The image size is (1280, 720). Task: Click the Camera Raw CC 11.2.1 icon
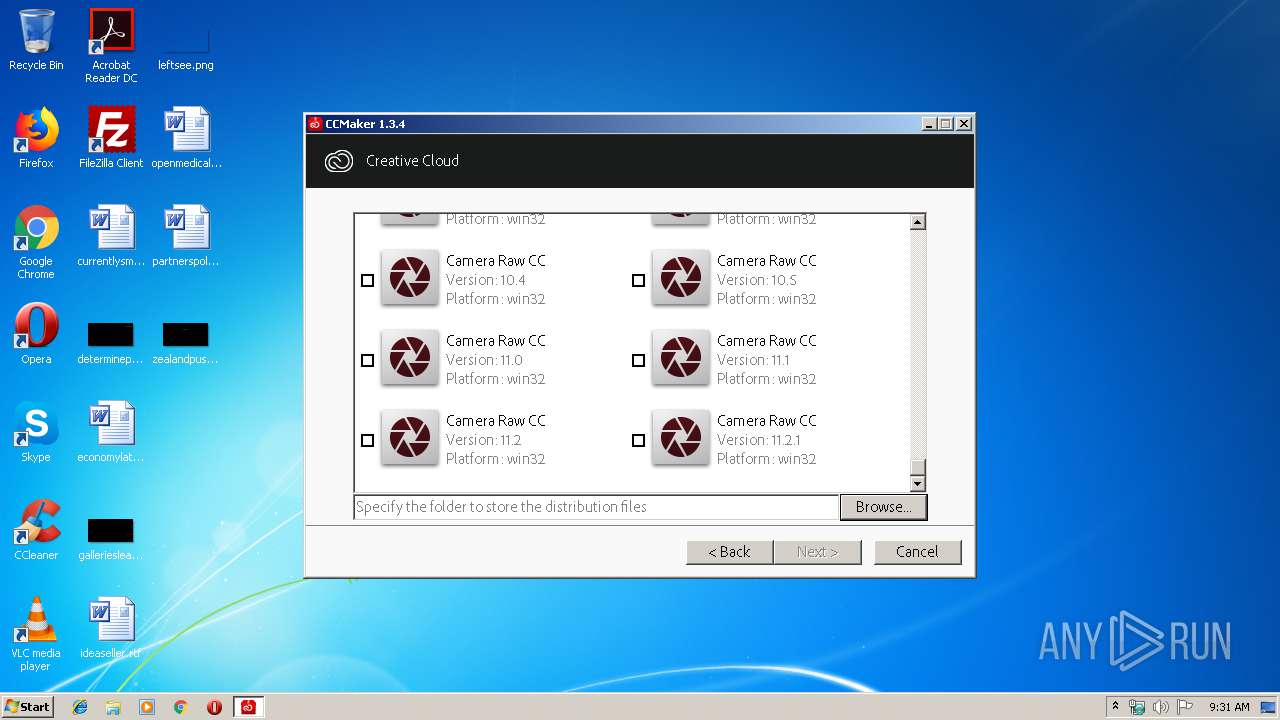coord(681,437)
